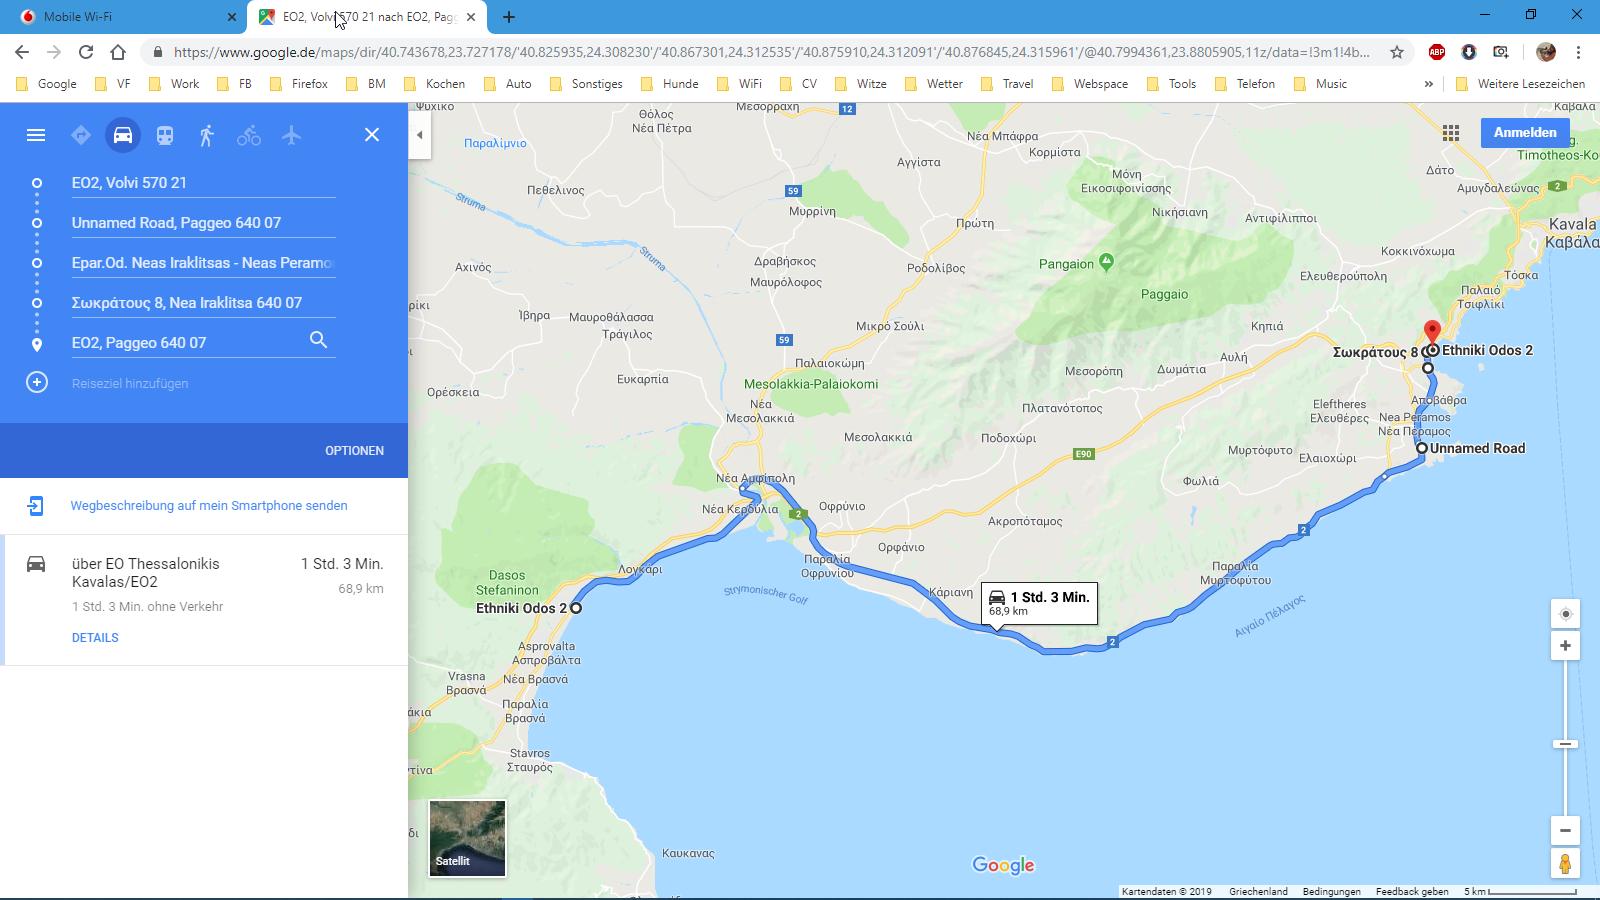Open Music bookmarks folder
This screenshot has width=1600, height=900.
click(x=1320, y=84)
